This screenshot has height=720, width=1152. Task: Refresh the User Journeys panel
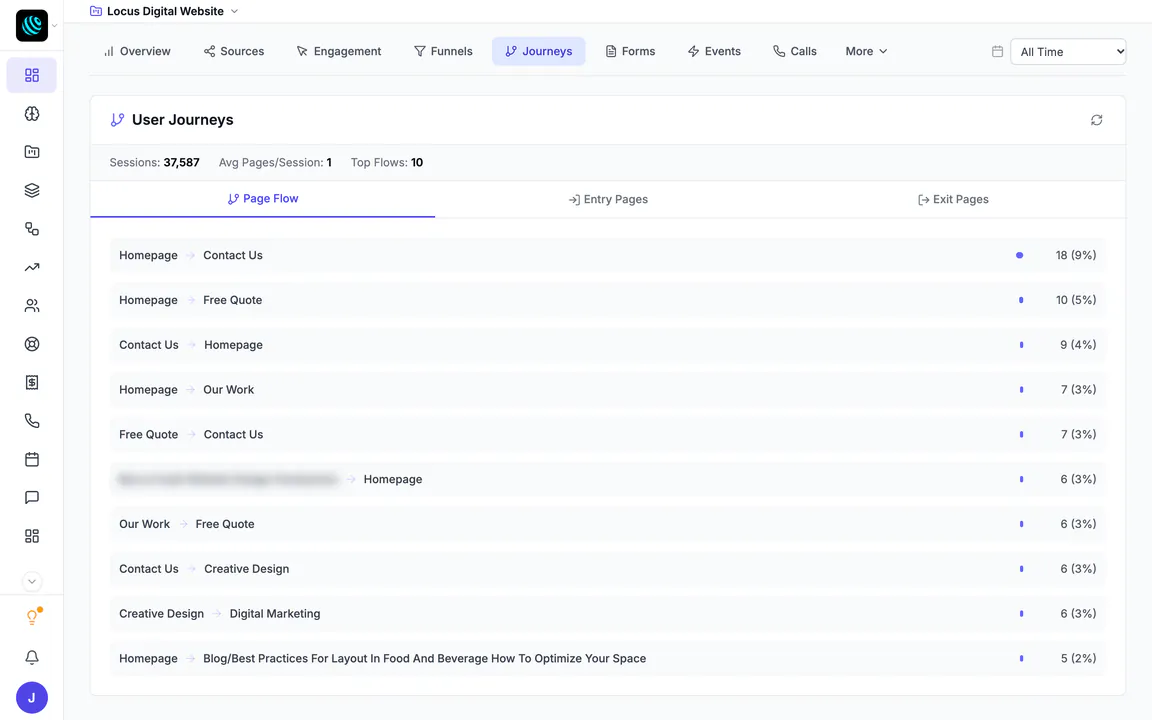[x=1096, y=120]
